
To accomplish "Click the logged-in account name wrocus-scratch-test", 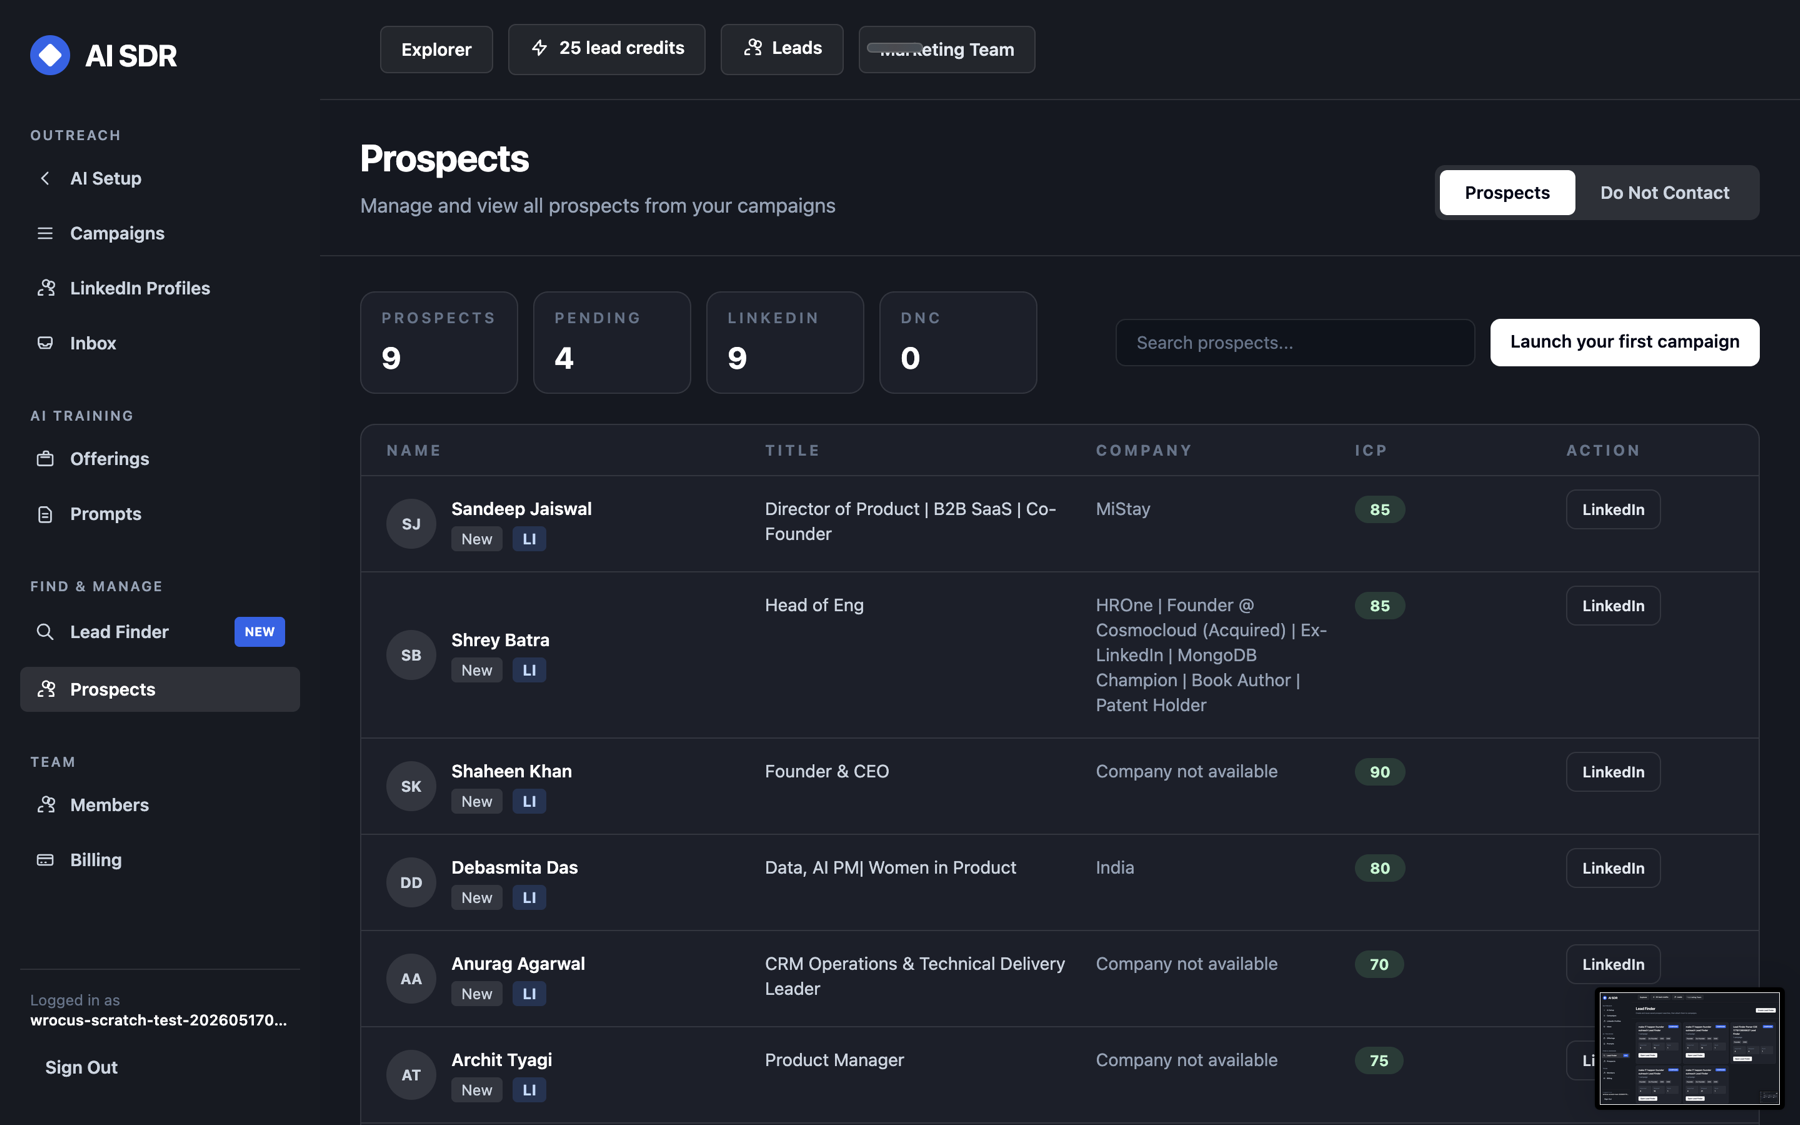I will [x=158, y=1020].
